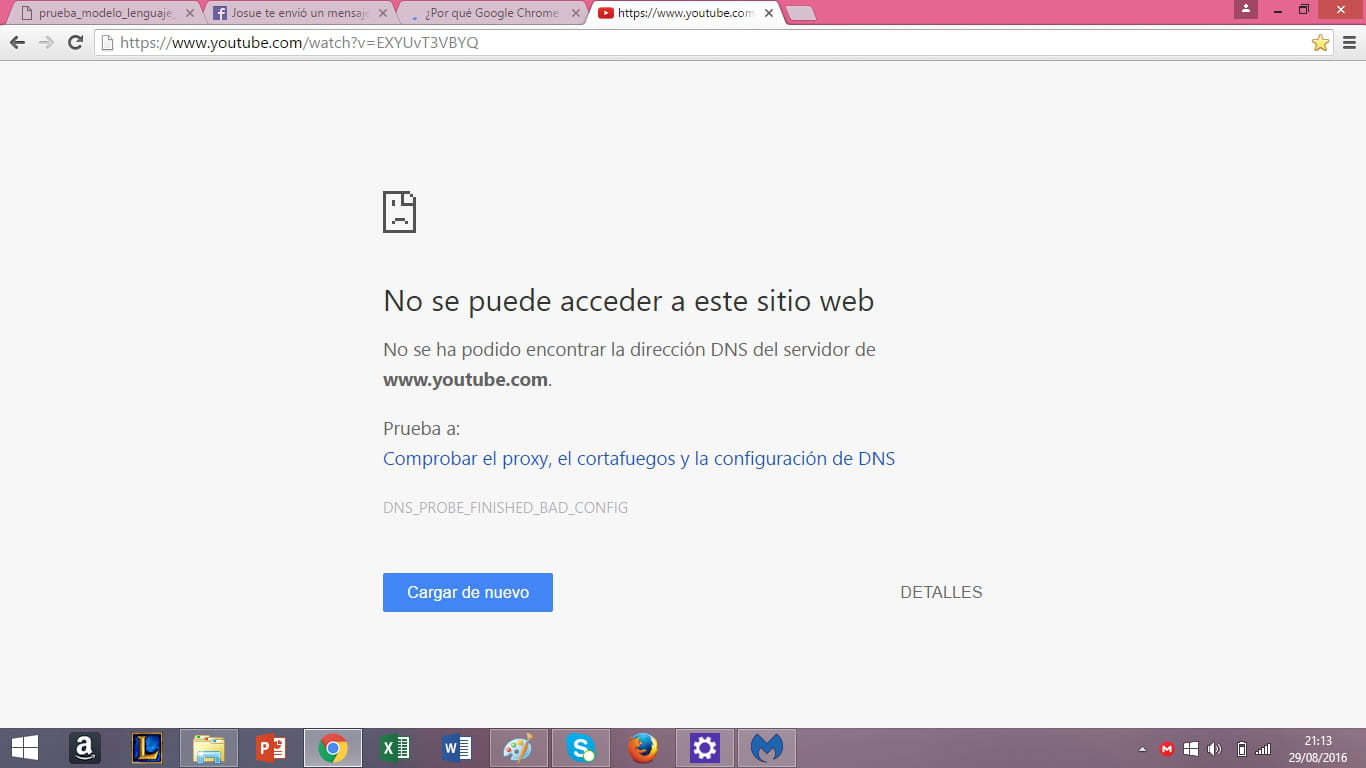Open the Windows Start button
This screenshot has width=1366, height=768.
click(25, 748)
